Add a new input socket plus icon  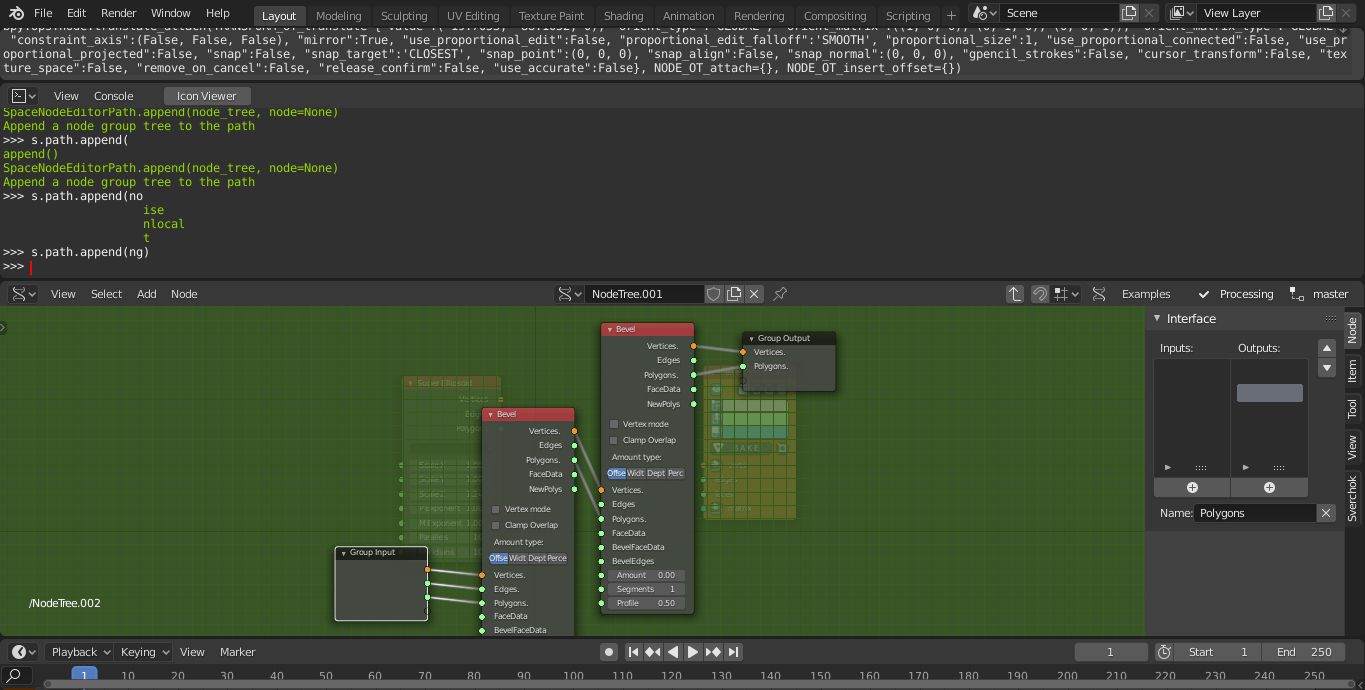click(1192, 488)
